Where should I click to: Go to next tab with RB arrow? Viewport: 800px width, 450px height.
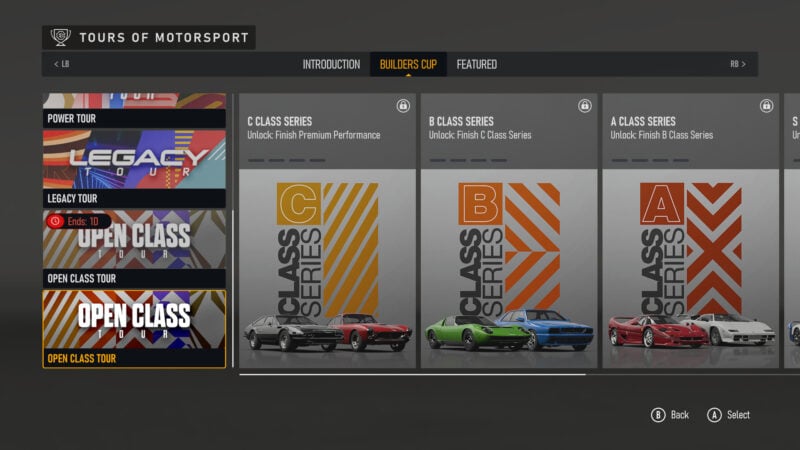pos(738,64)
